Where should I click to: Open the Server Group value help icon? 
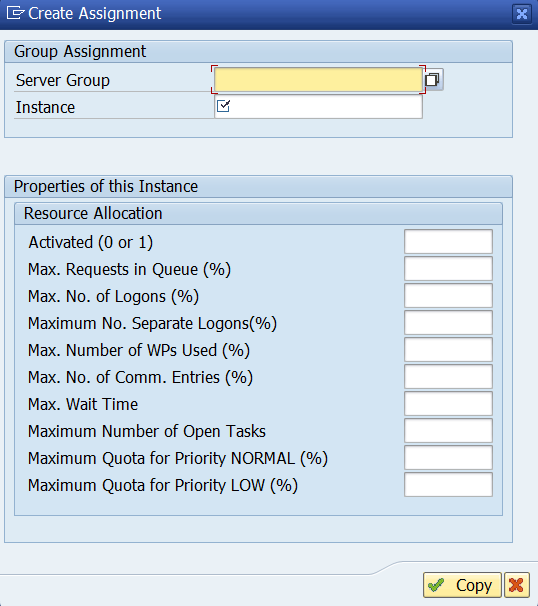pos(433,80)
